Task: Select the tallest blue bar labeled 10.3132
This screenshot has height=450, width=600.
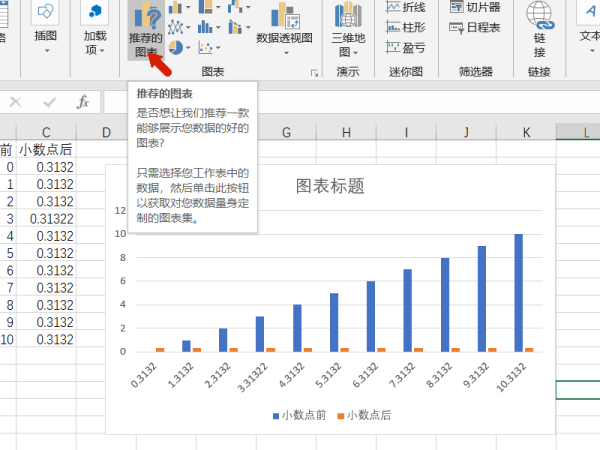Action: pyautogui.click(x=518, y=293)
